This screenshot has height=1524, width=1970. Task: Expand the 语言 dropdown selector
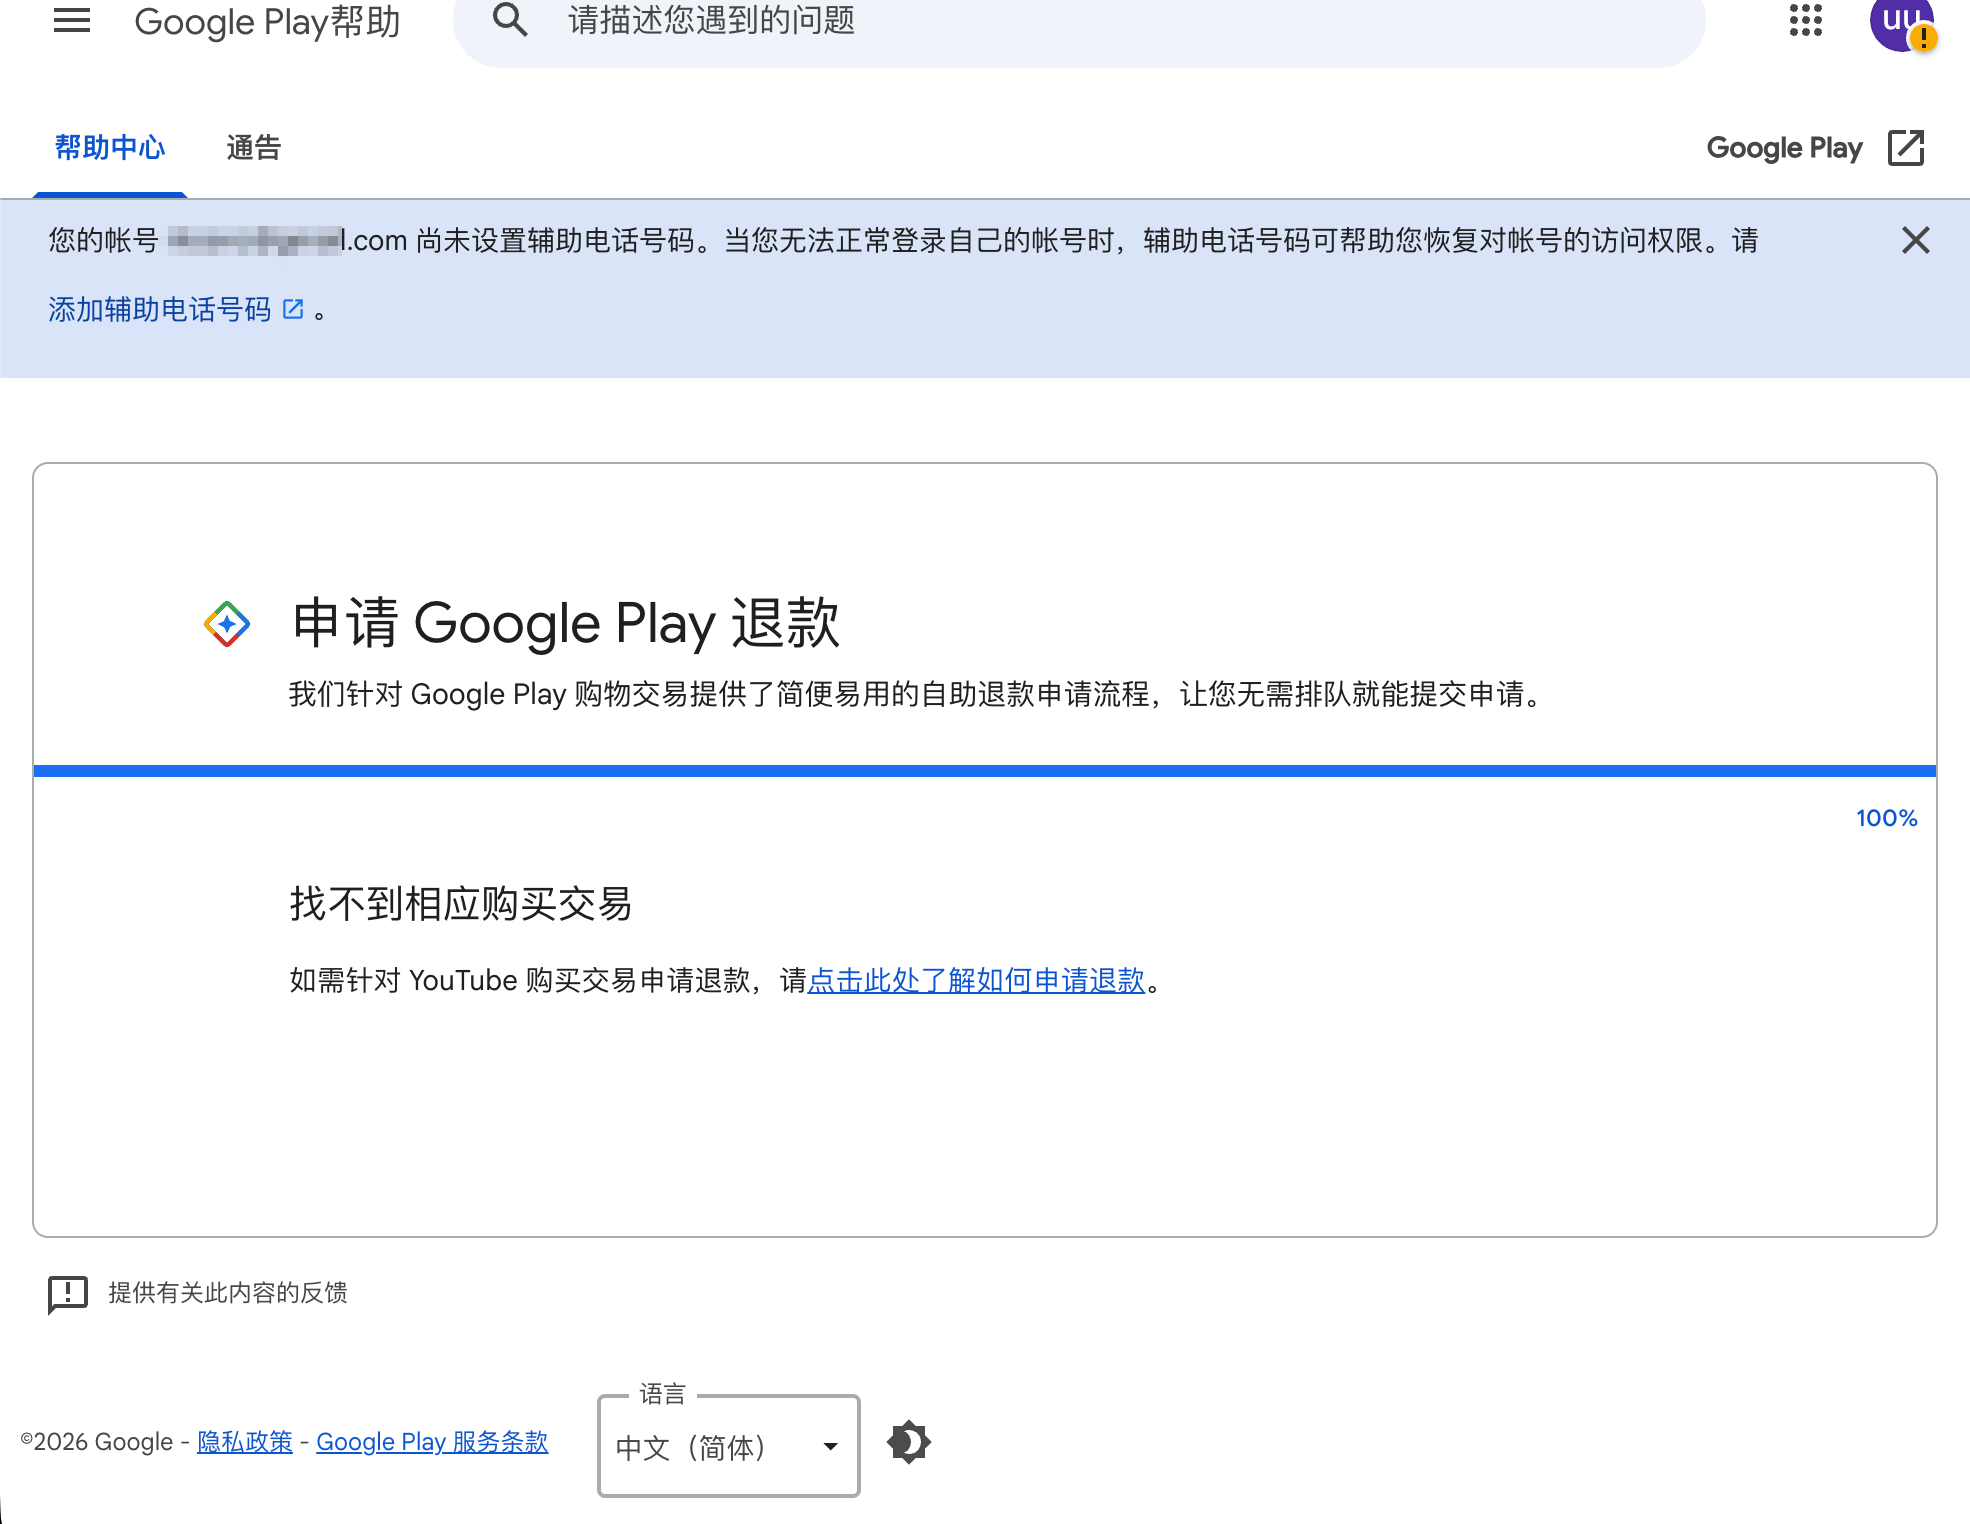click(729, 1447)
